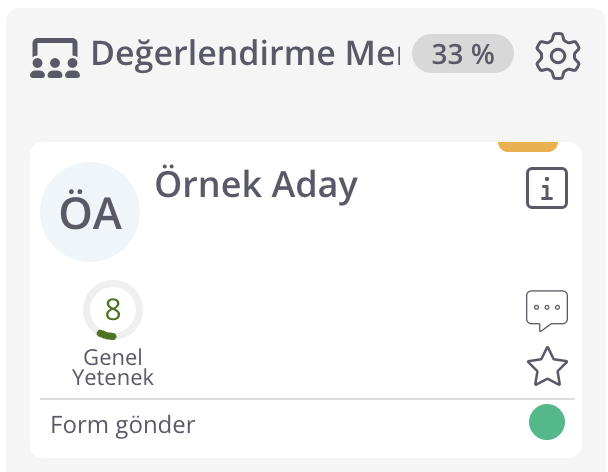Toggle the star favorite for Örnek Aday

(x=547, y=366)
